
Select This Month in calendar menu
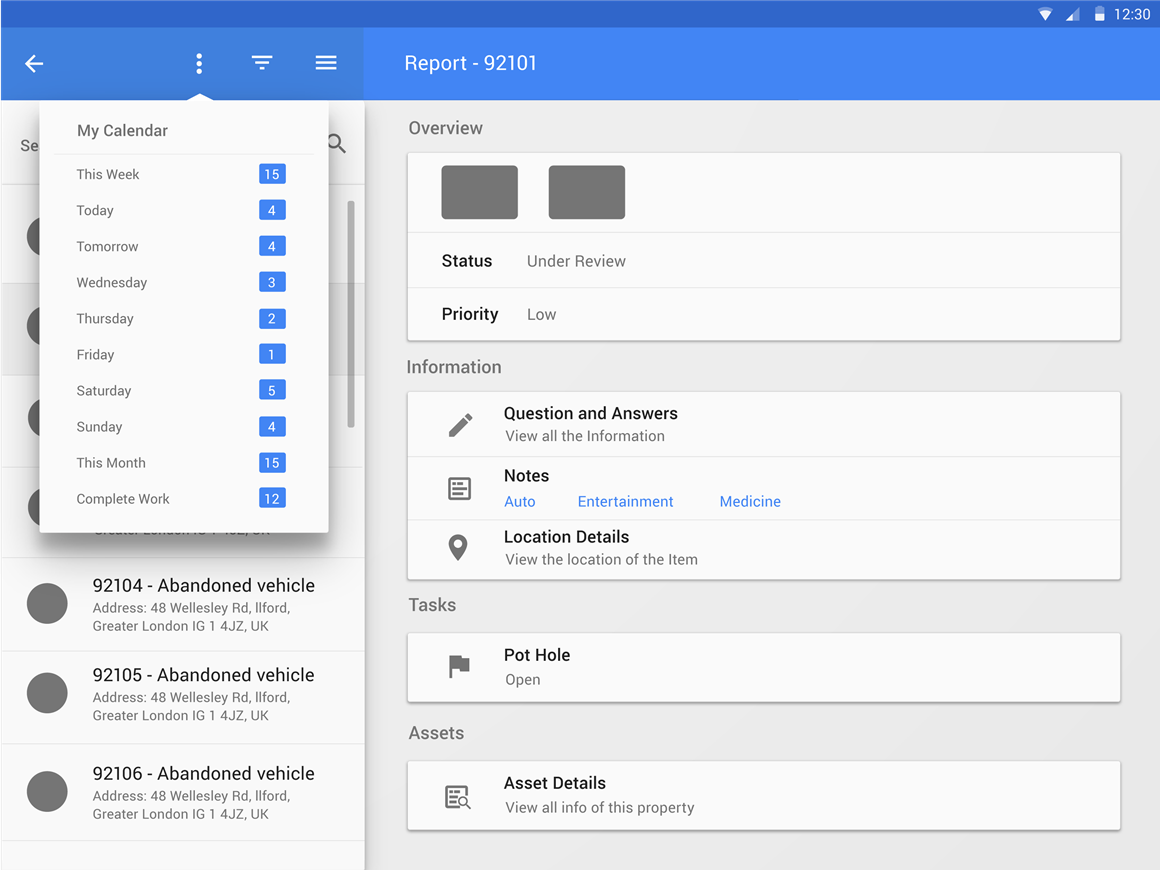click(x=183, y=463)
